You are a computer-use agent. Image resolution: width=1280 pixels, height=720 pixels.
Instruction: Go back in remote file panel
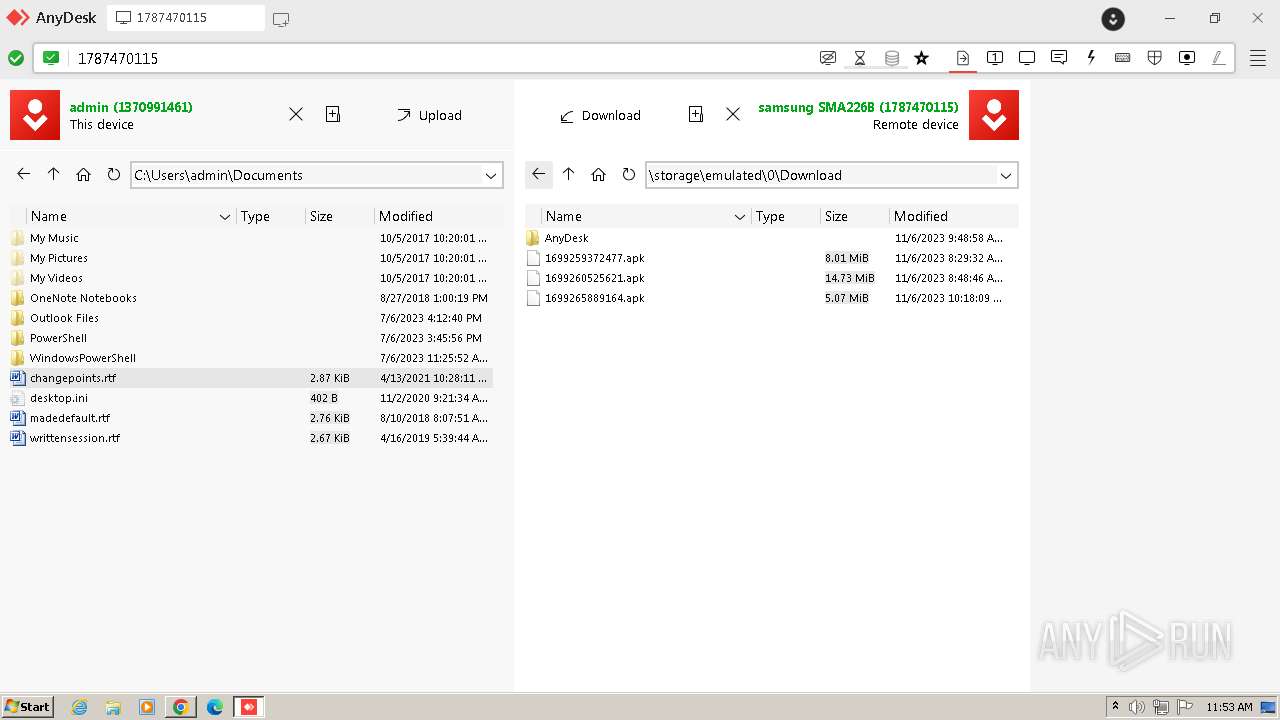pos(538,174)
